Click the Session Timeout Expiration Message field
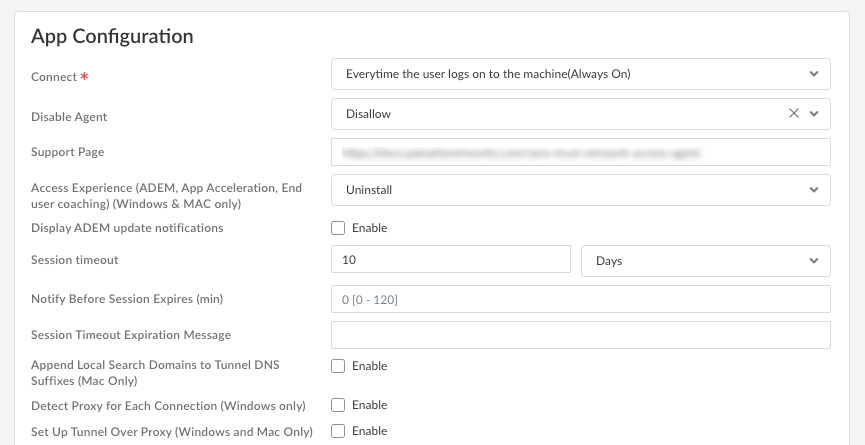 pos(580,335)
